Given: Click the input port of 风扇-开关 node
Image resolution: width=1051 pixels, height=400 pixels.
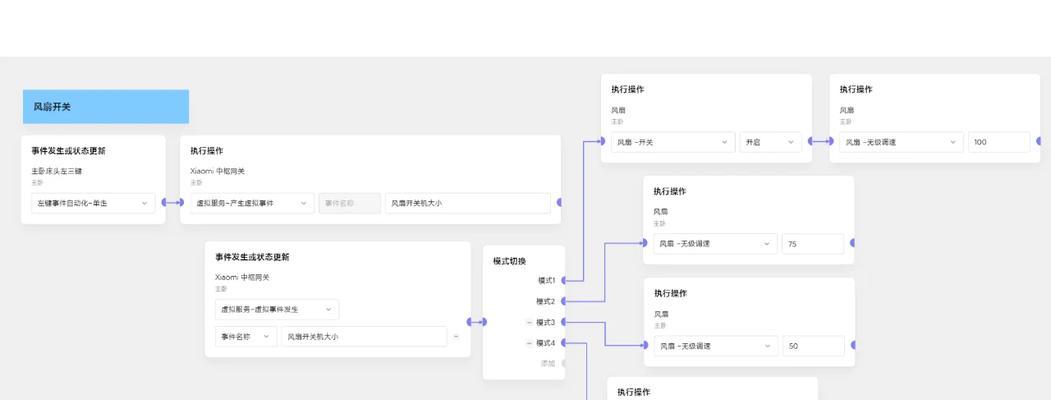Looking at the screenshot, I should (x=602, y=141).
